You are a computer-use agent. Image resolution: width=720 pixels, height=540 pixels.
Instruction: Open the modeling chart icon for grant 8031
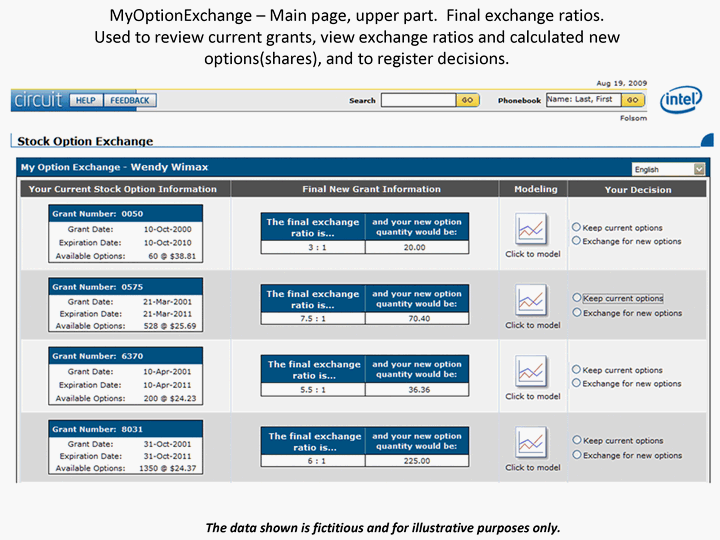click(532, 442)
